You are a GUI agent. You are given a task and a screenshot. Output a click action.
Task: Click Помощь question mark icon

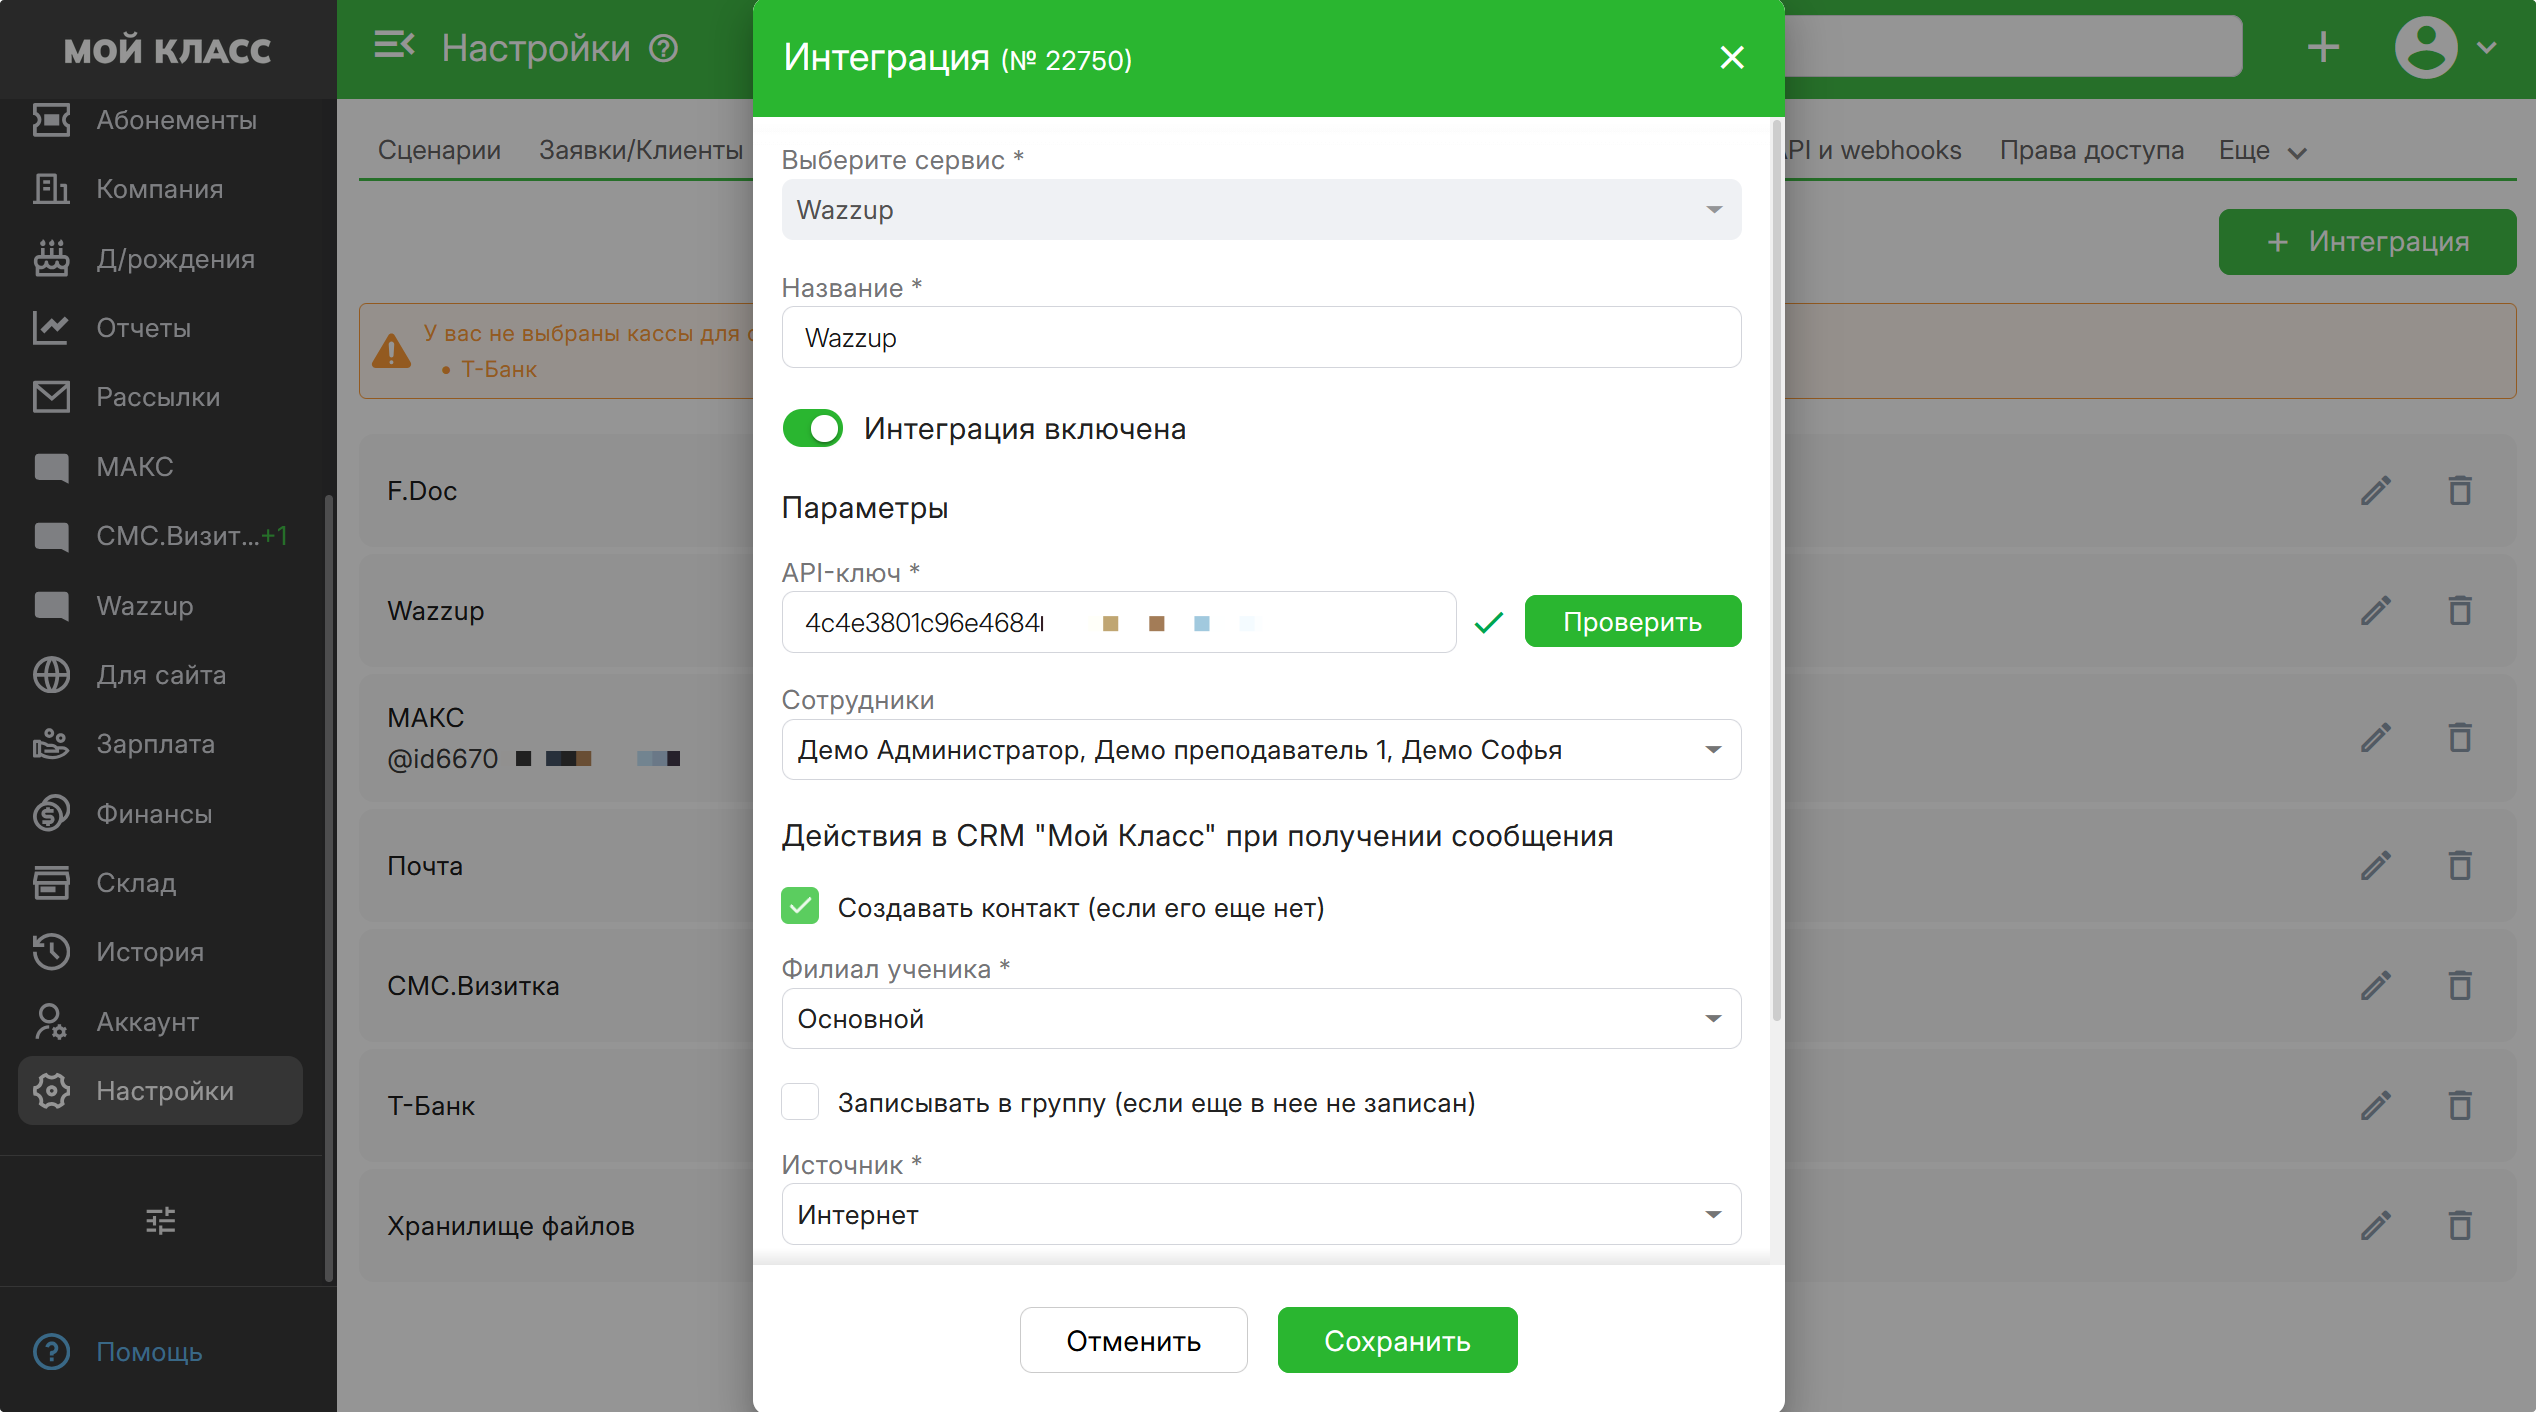[x=51, y=1352]
